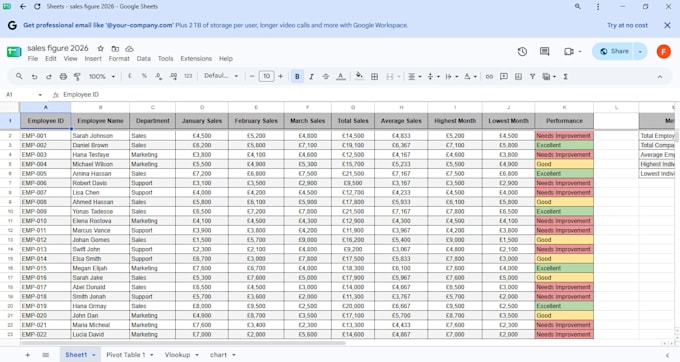
Task: Open the fill color picker
Action: [359, 76]
